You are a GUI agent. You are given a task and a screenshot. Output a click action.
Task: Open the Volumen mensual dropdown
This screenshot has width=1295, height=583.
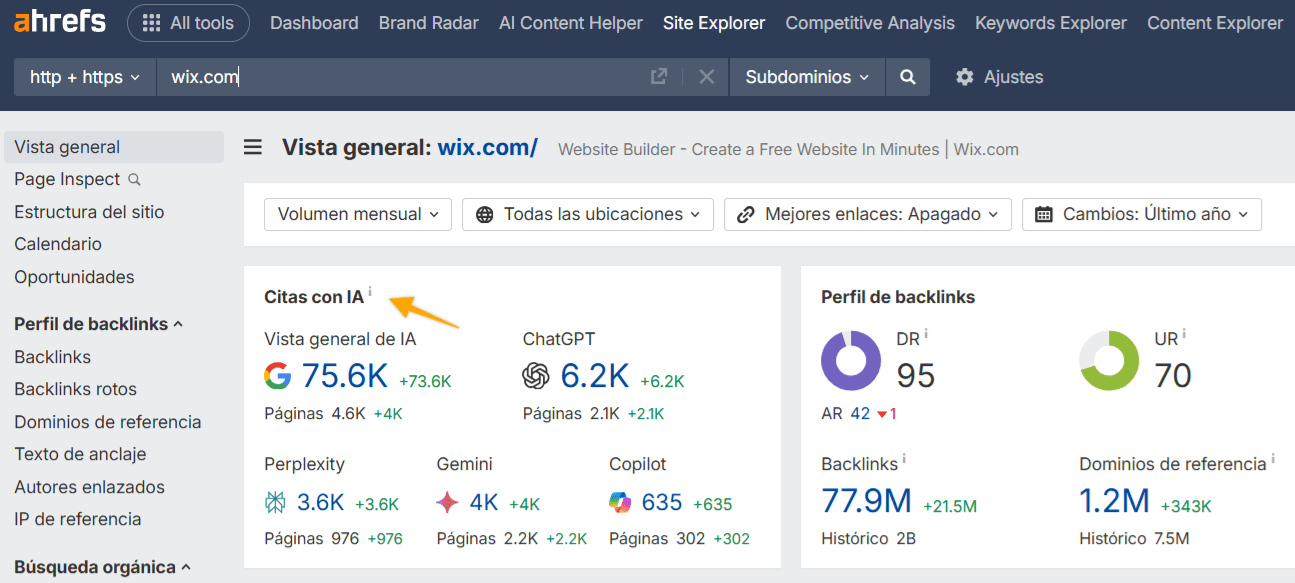[x=357, y=213]
